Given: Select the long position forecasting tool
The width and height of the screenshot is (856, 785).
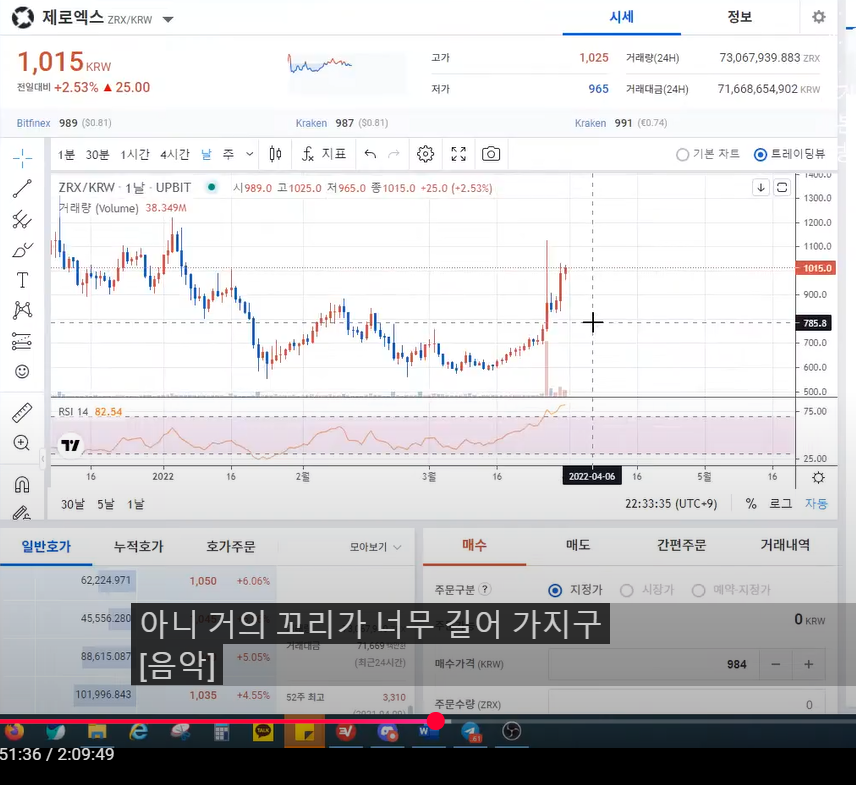Looking at the screenshot, I should tap(22, 341).
